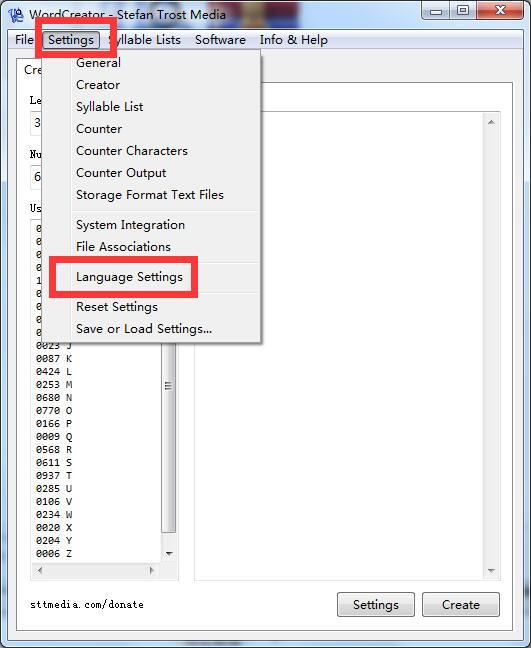Select the row 0009 Q

[x=54, y=437]
